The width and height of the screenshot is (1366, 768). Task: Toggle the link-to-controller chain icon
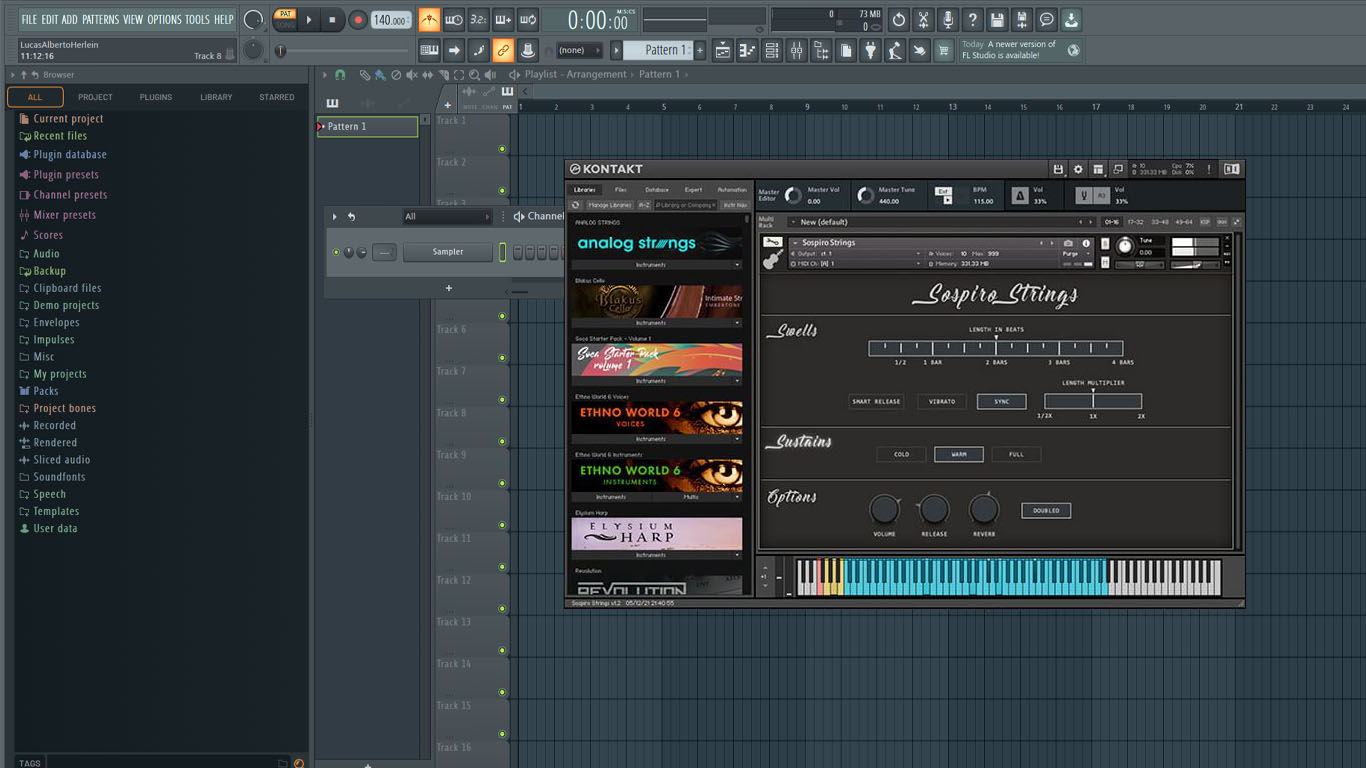(x=503, y=50)
